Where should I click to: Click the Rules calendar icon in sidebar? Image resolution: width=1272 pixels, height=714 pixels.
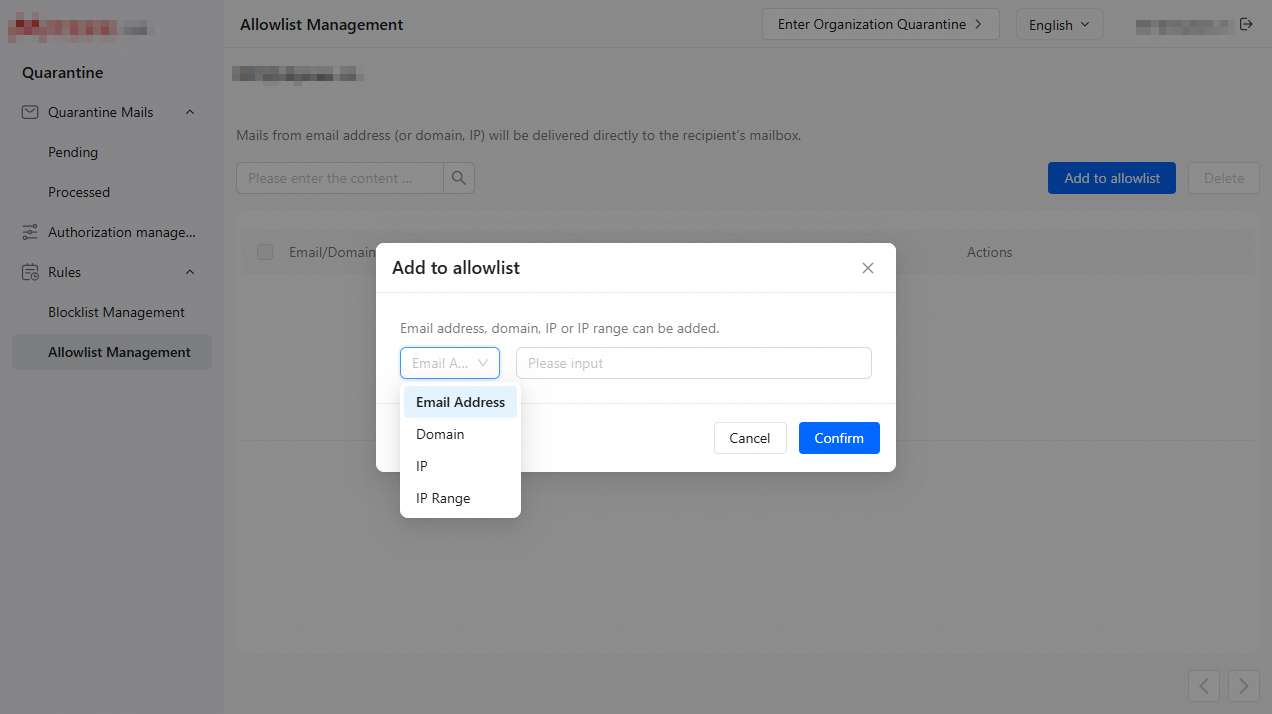click(30, 272)
